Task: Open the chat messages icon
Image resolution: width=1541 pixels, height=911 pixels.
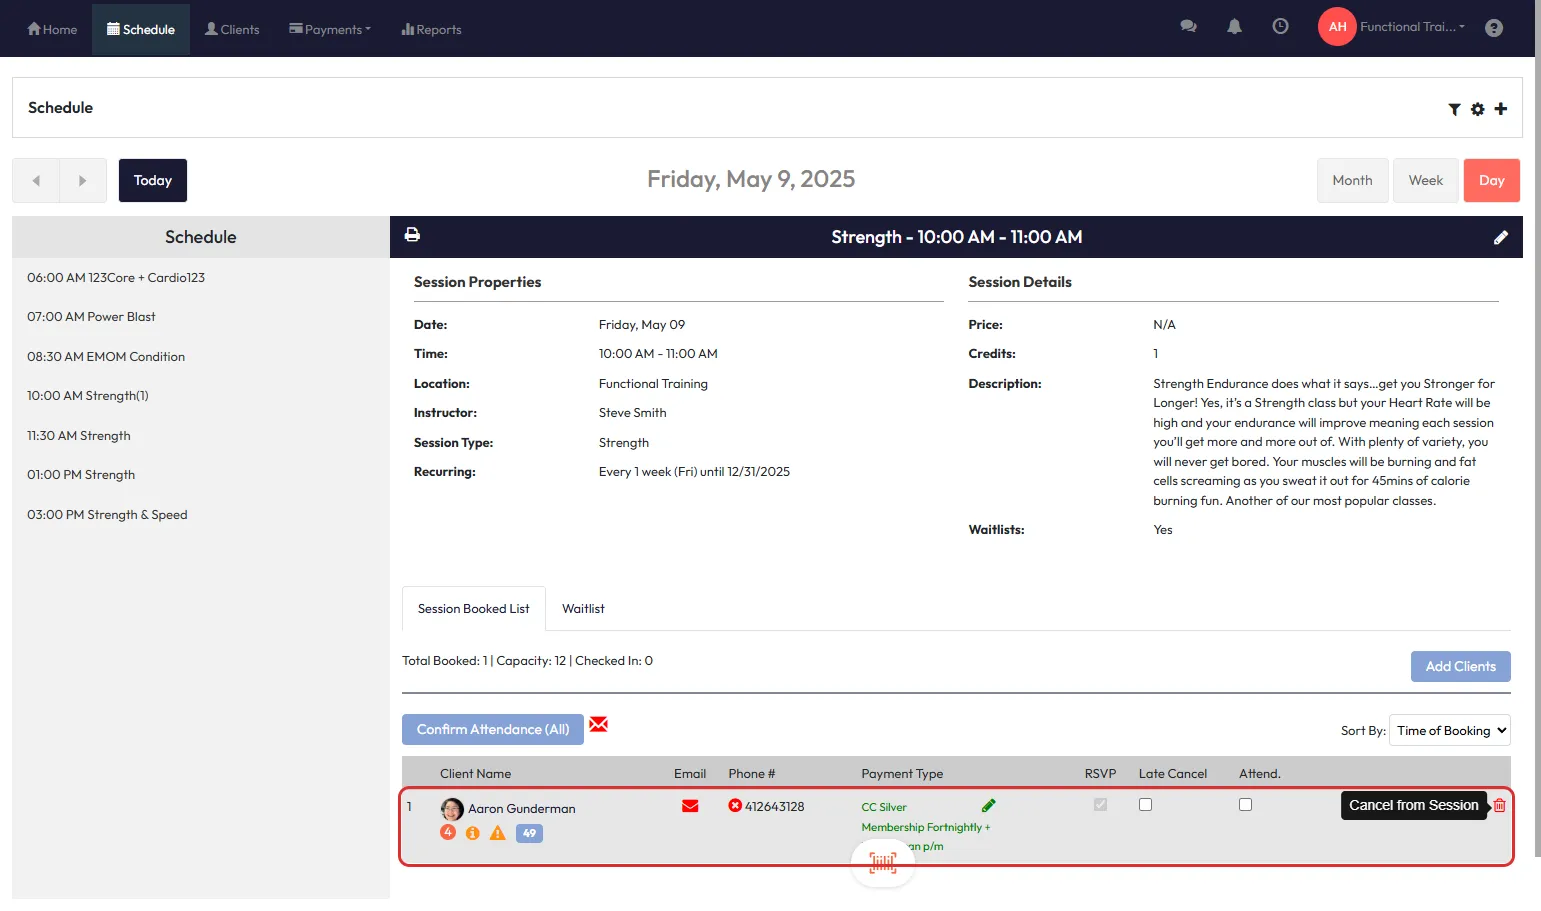Action: click(1188, 27)
